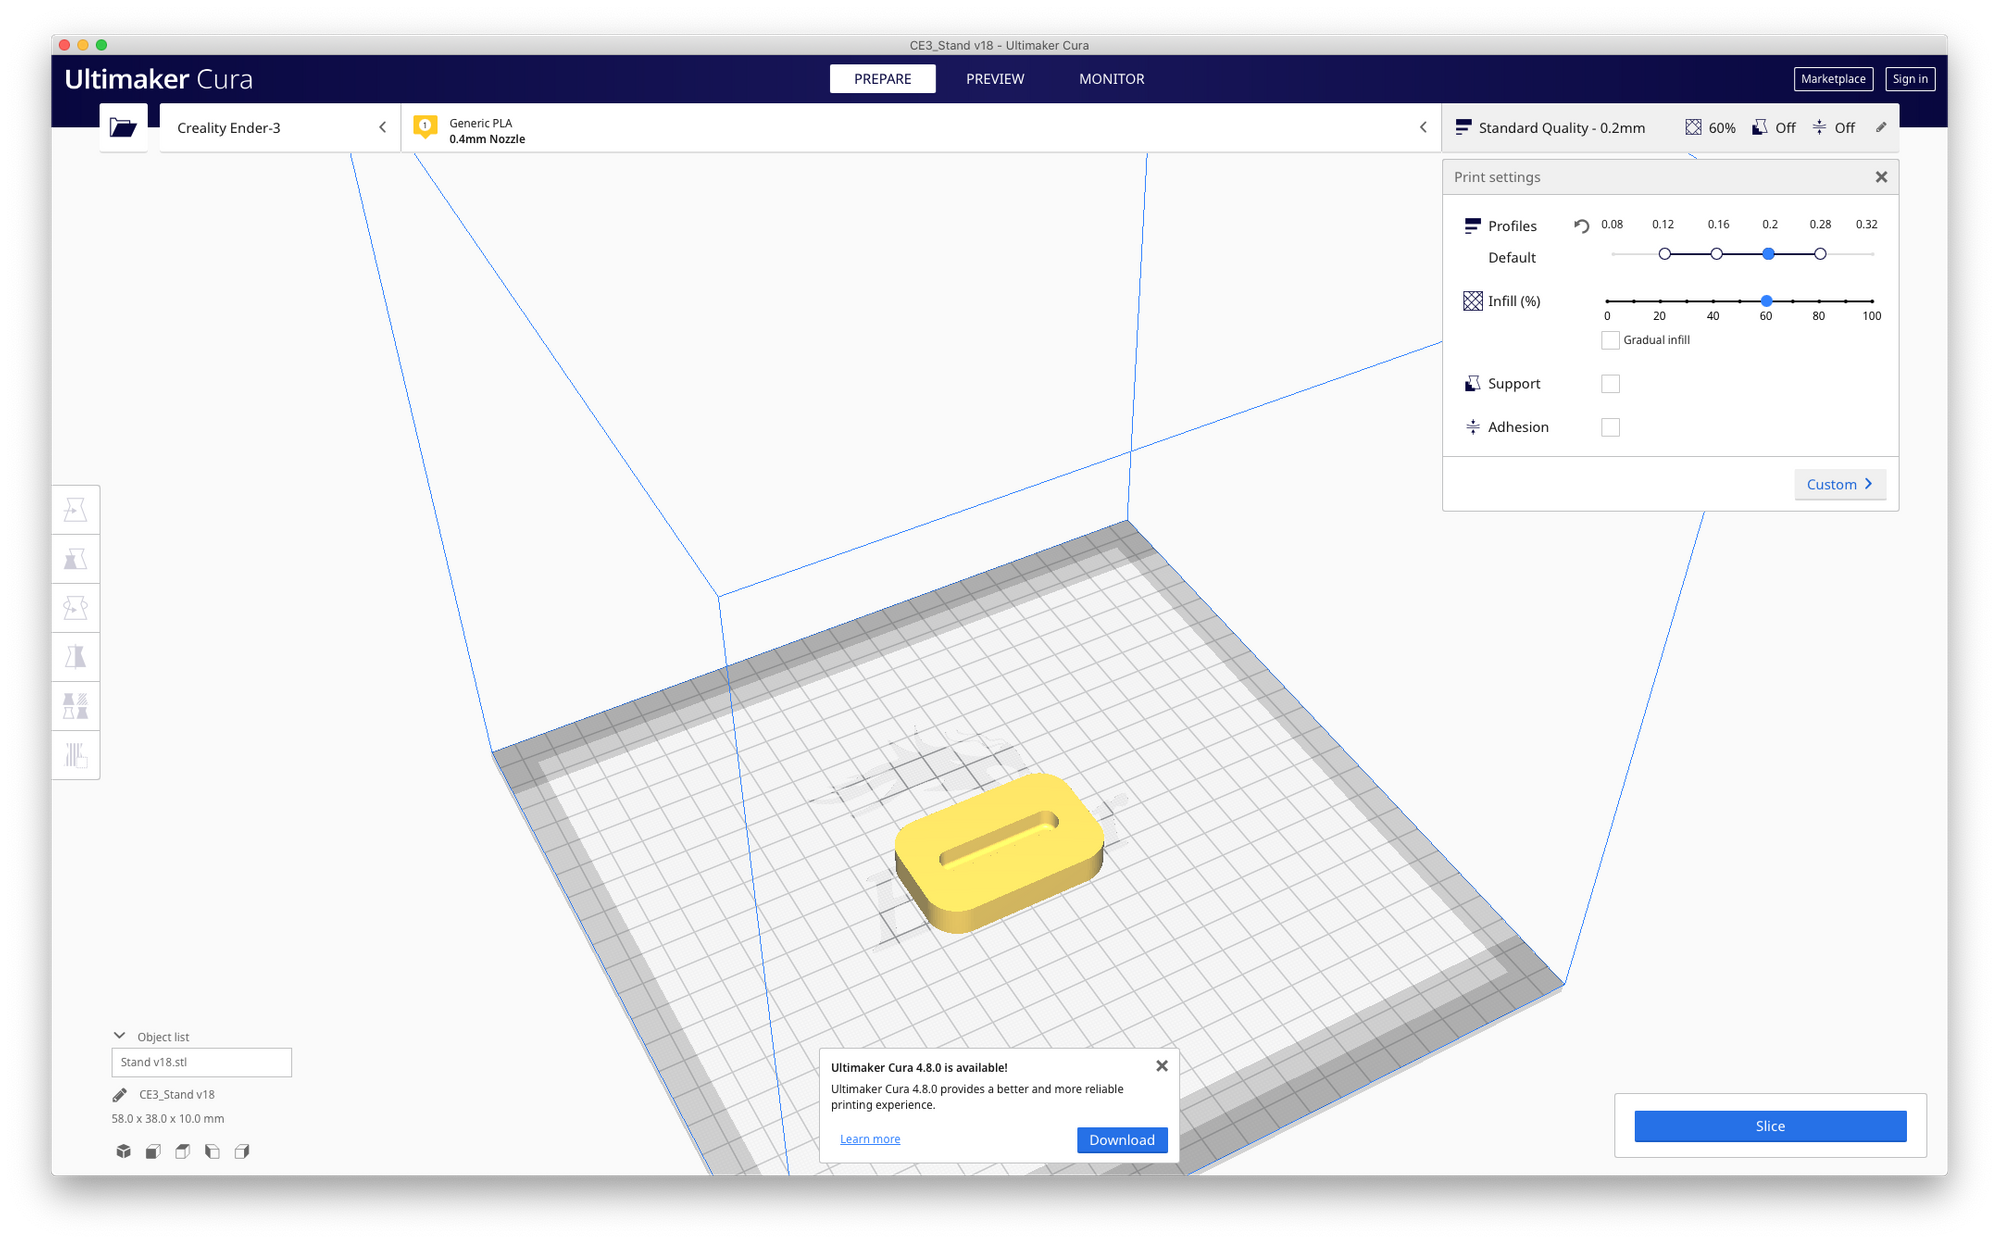Switch to 3D perspective view cube icon
The width and height of the screenshot is (2000, 1244).
click(x=124, y=1151)
